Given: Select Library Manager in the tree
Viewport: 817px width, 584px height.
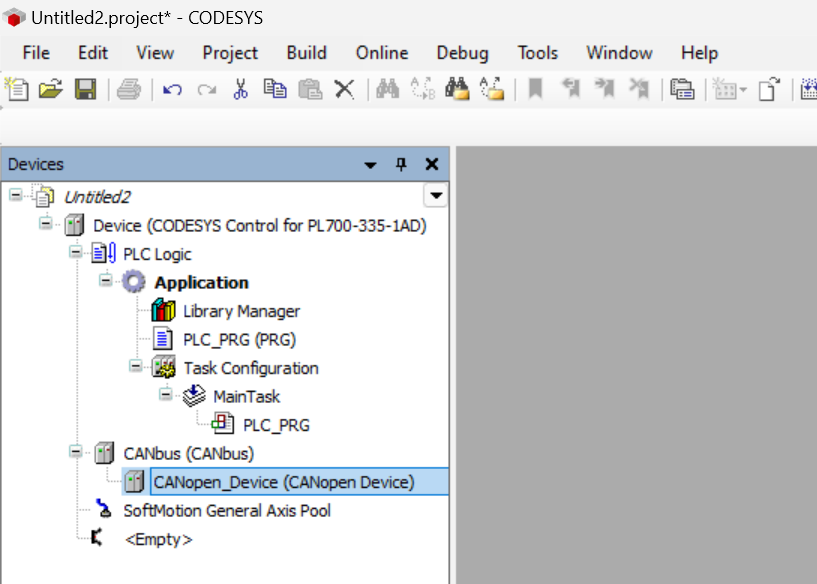Looking at the screenshot, I should [x=241, y=311].
